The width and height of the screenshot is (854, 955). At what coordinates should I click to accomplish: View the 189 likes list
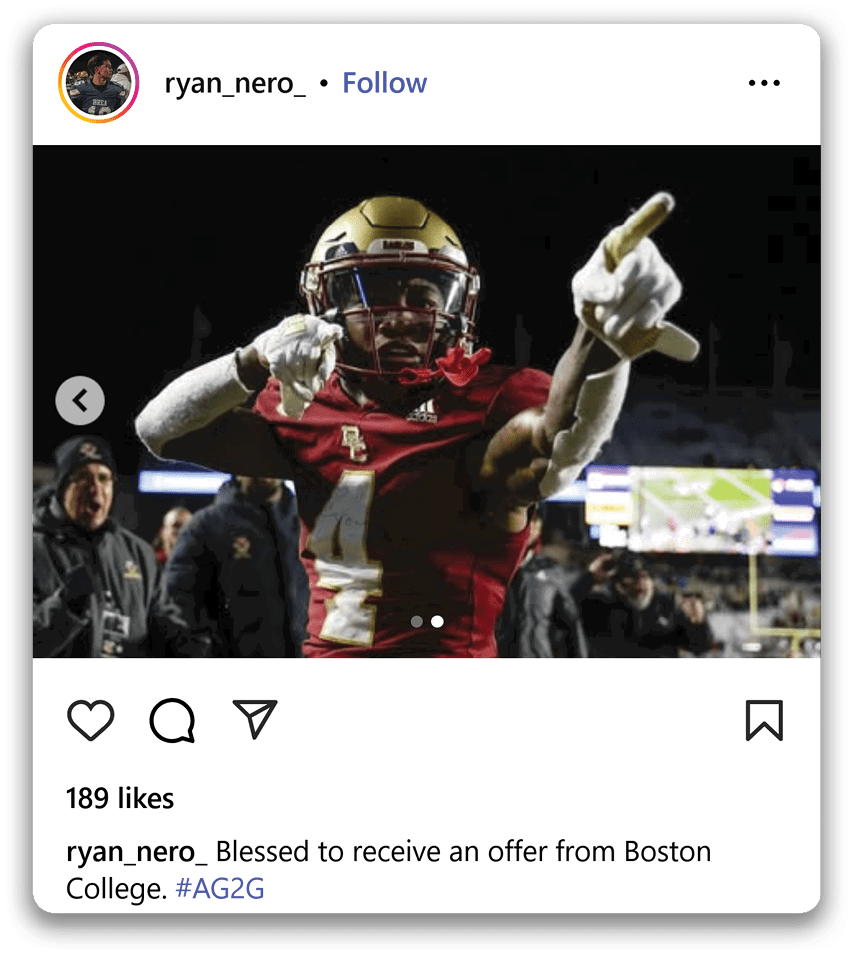tap(120, 798)
